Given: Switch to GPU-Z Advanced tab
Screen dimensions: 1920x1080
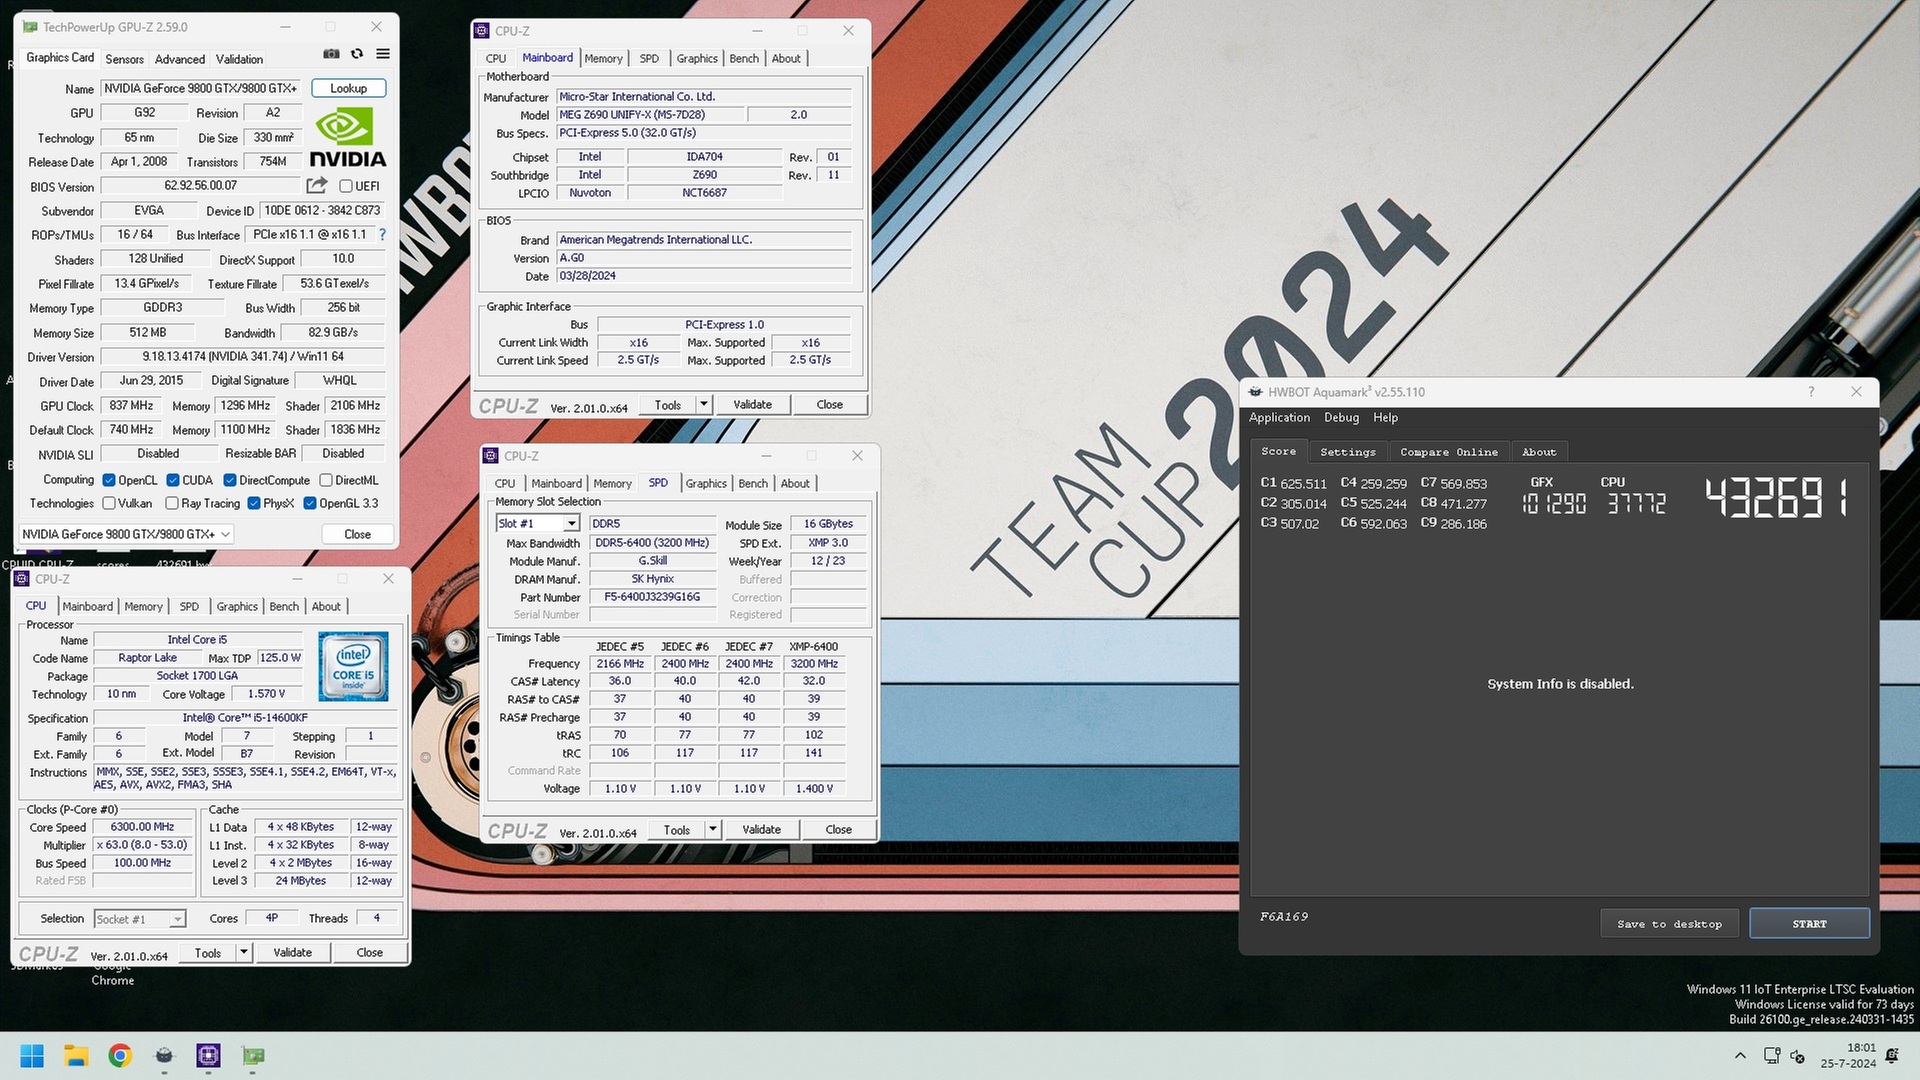Looking at the screenshot, I should tap(180, 59).
